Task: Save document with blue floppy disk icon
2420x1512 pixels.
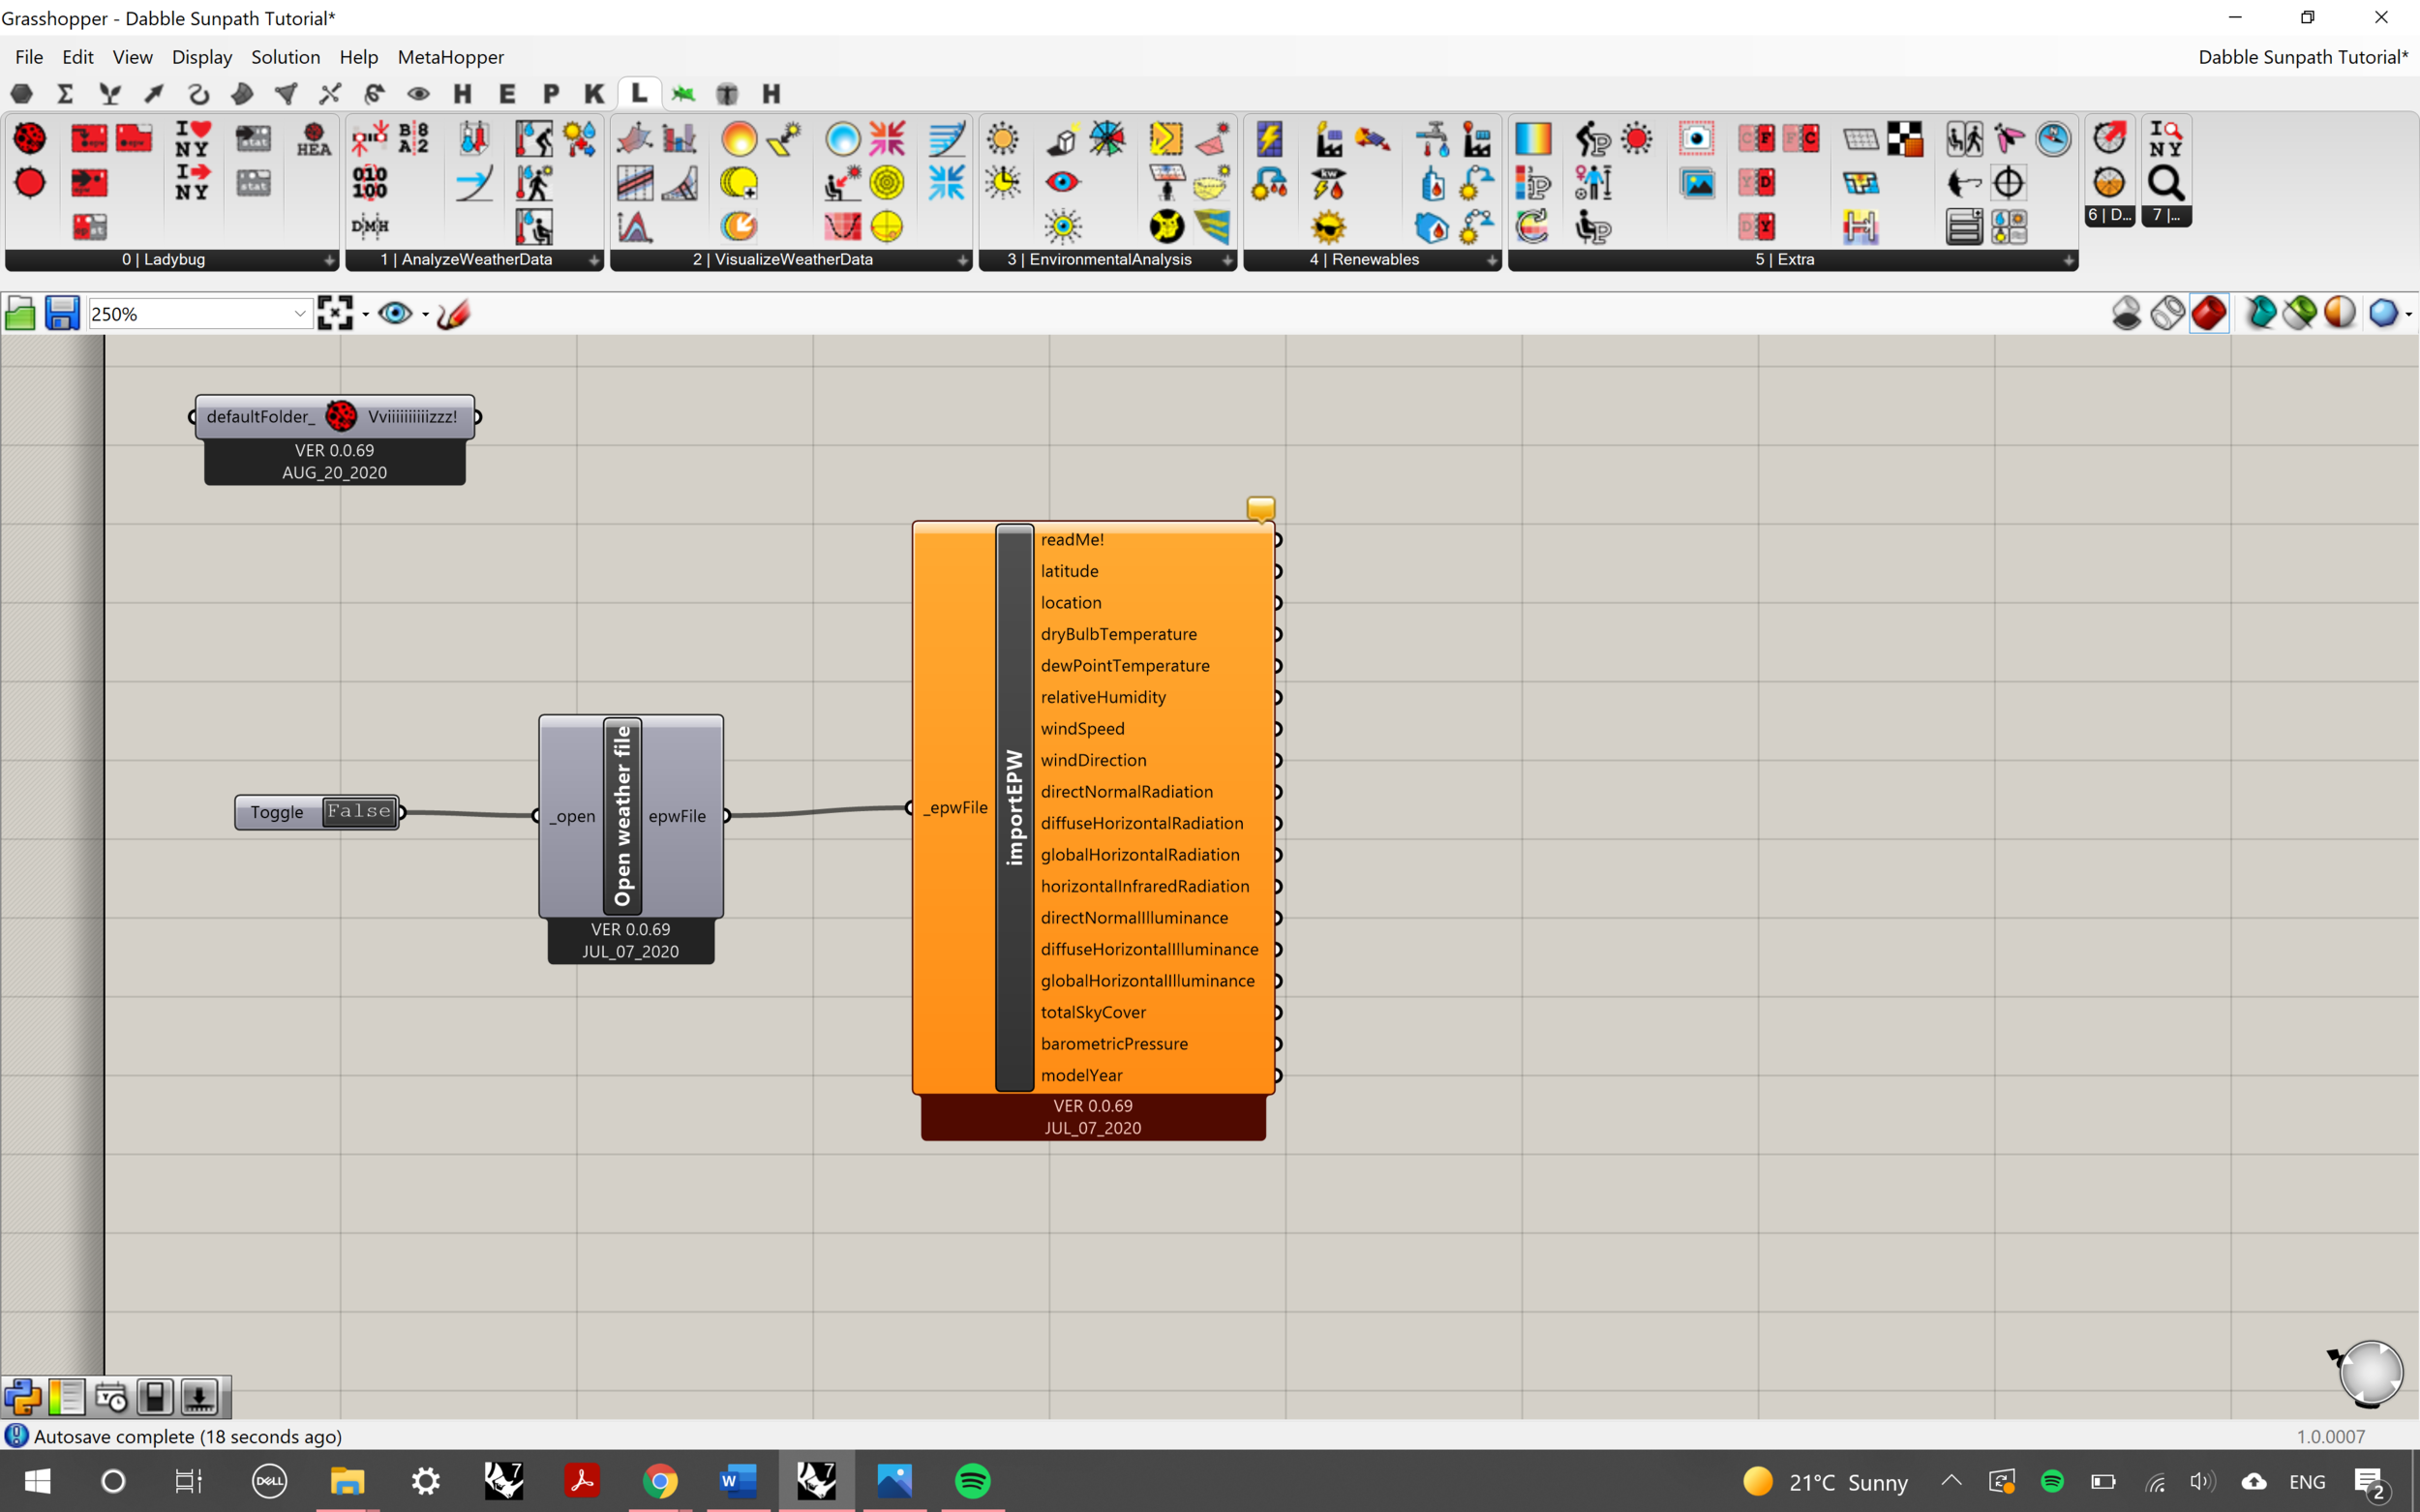Action: pos(62,314)
